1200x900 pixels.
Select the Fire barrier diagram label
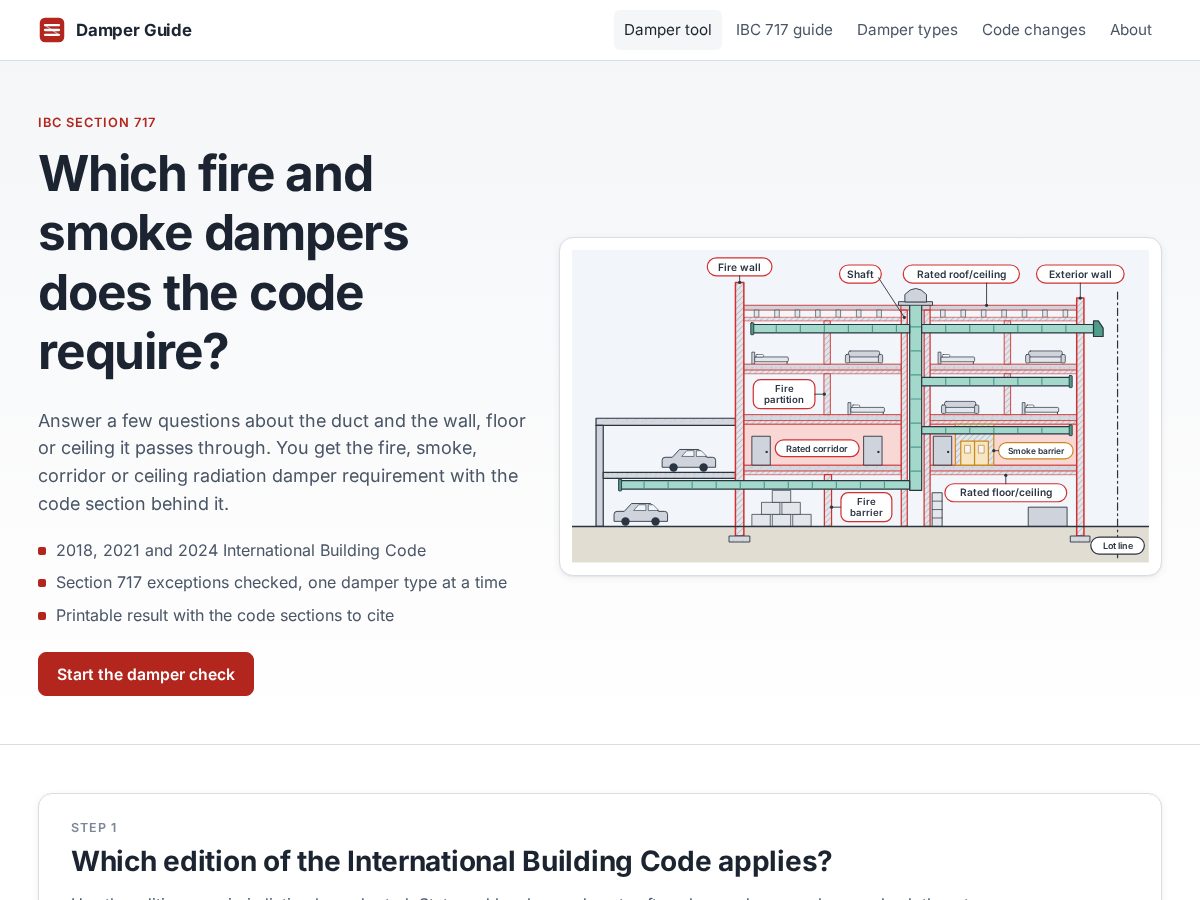pos(866,507)
